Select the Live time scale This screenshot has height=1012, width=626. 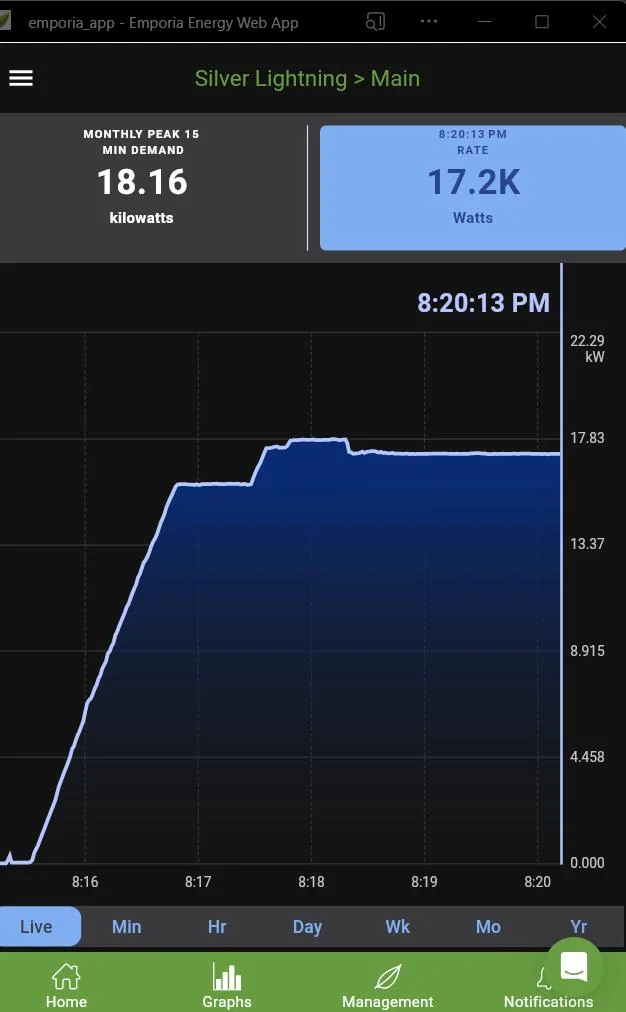coord(37,926)
